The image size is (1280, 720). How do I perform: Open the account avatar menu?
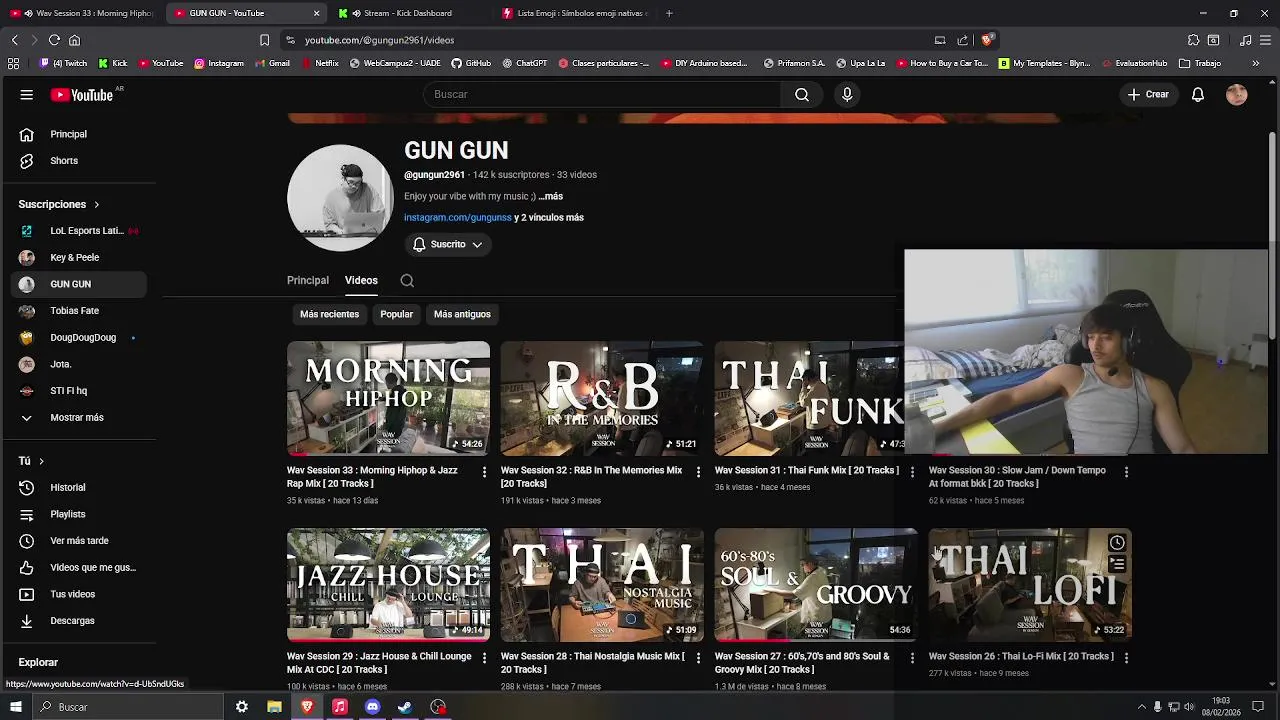tap(1237, 94)
